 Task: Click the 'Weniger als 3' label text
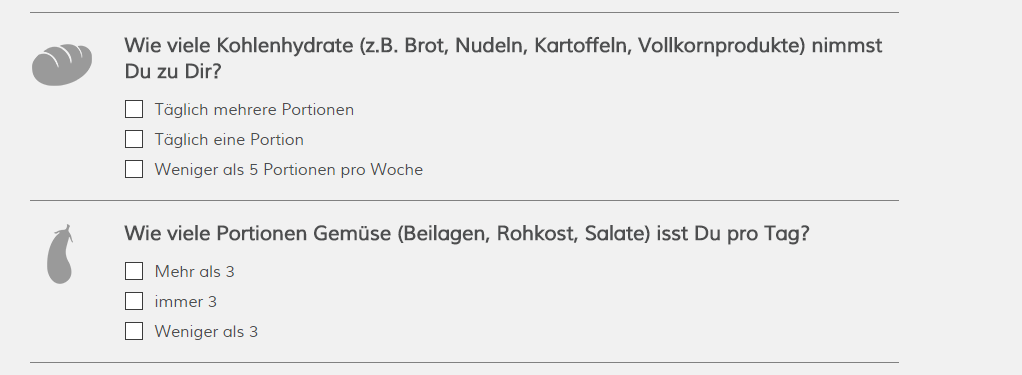tap(206, 331)
